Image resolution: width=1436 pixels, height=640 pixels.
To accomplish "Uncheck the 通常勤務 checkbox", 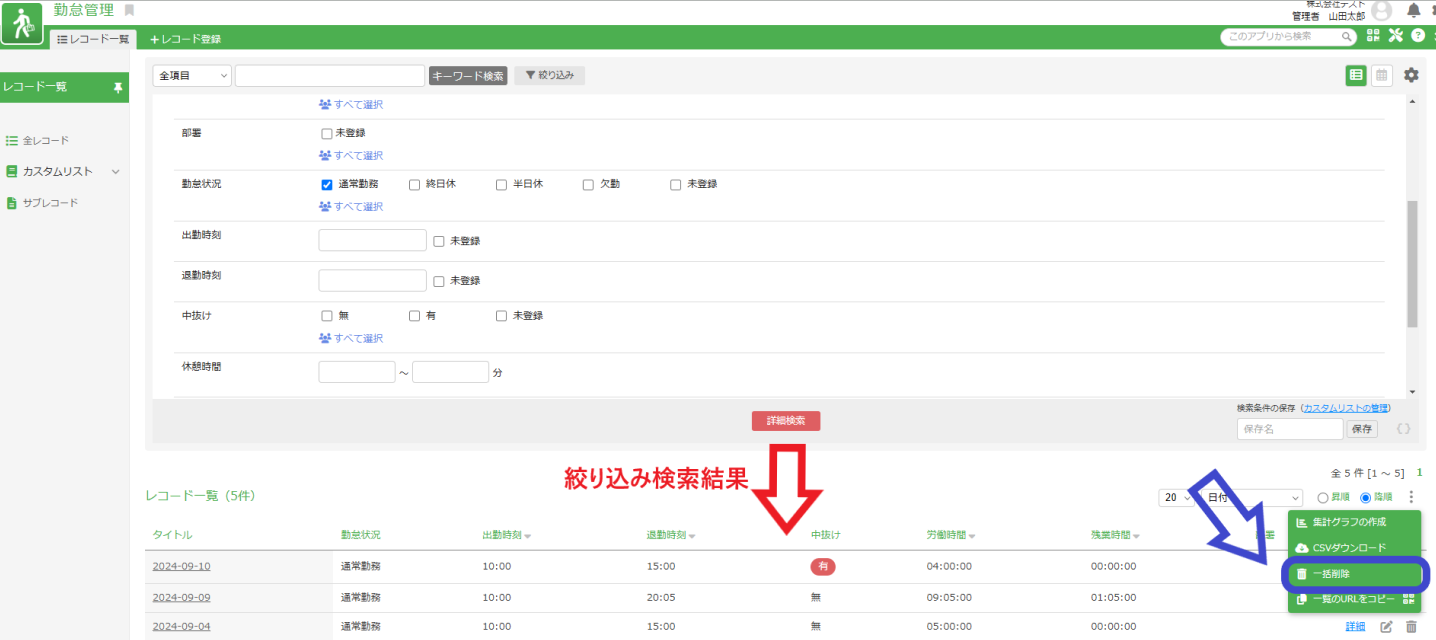I will point(327,185).
